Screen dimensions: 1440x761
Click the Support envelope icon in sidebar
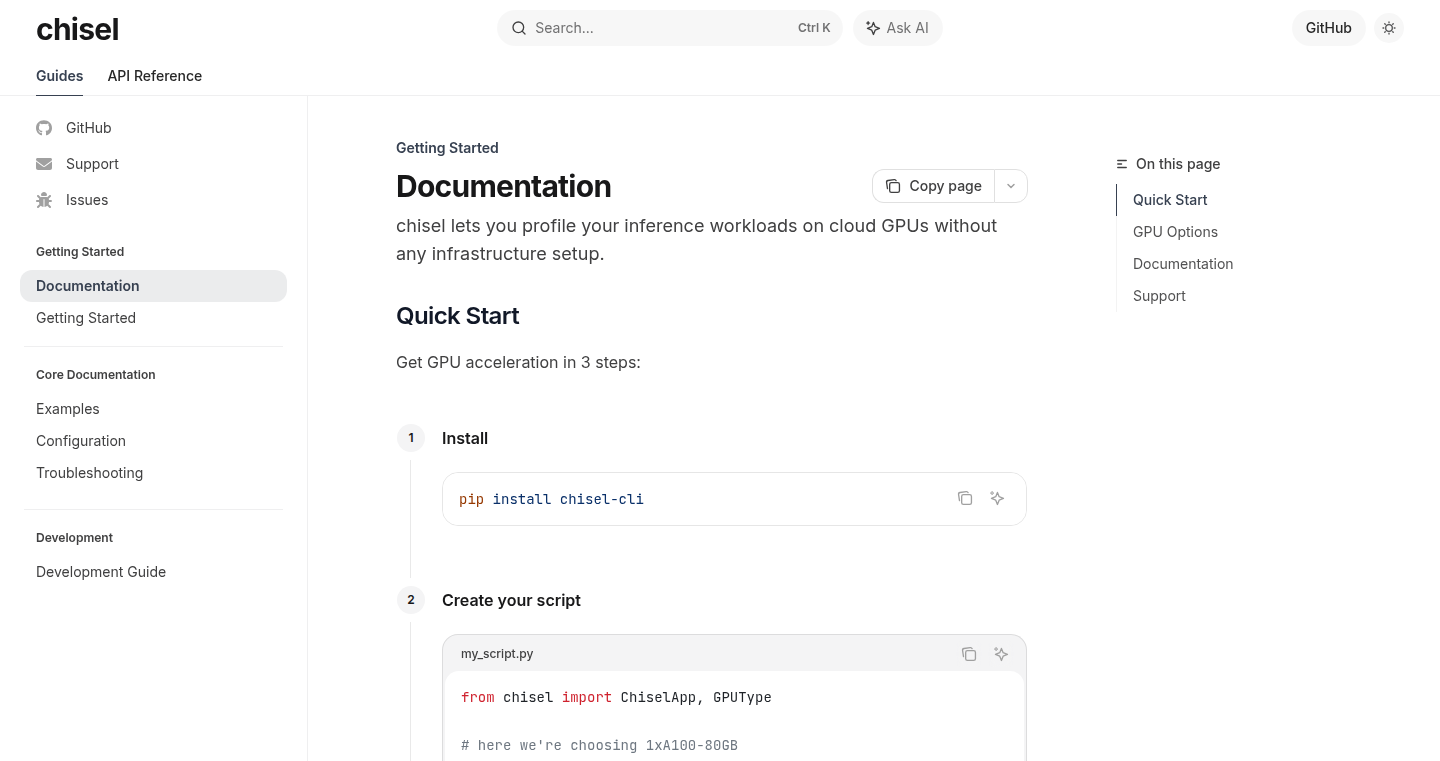click(x=44, y=164)
